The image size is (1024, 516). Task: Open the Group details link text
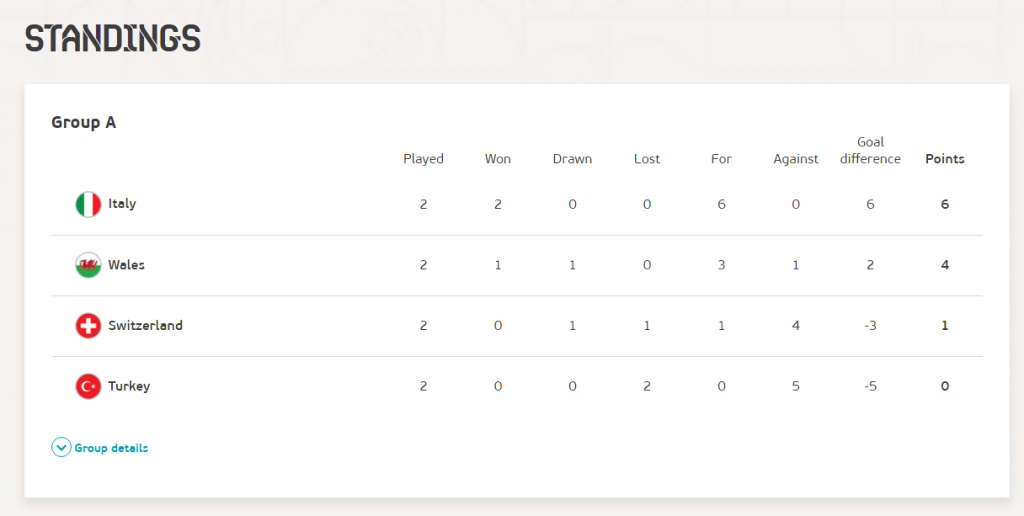pos(112,448)
